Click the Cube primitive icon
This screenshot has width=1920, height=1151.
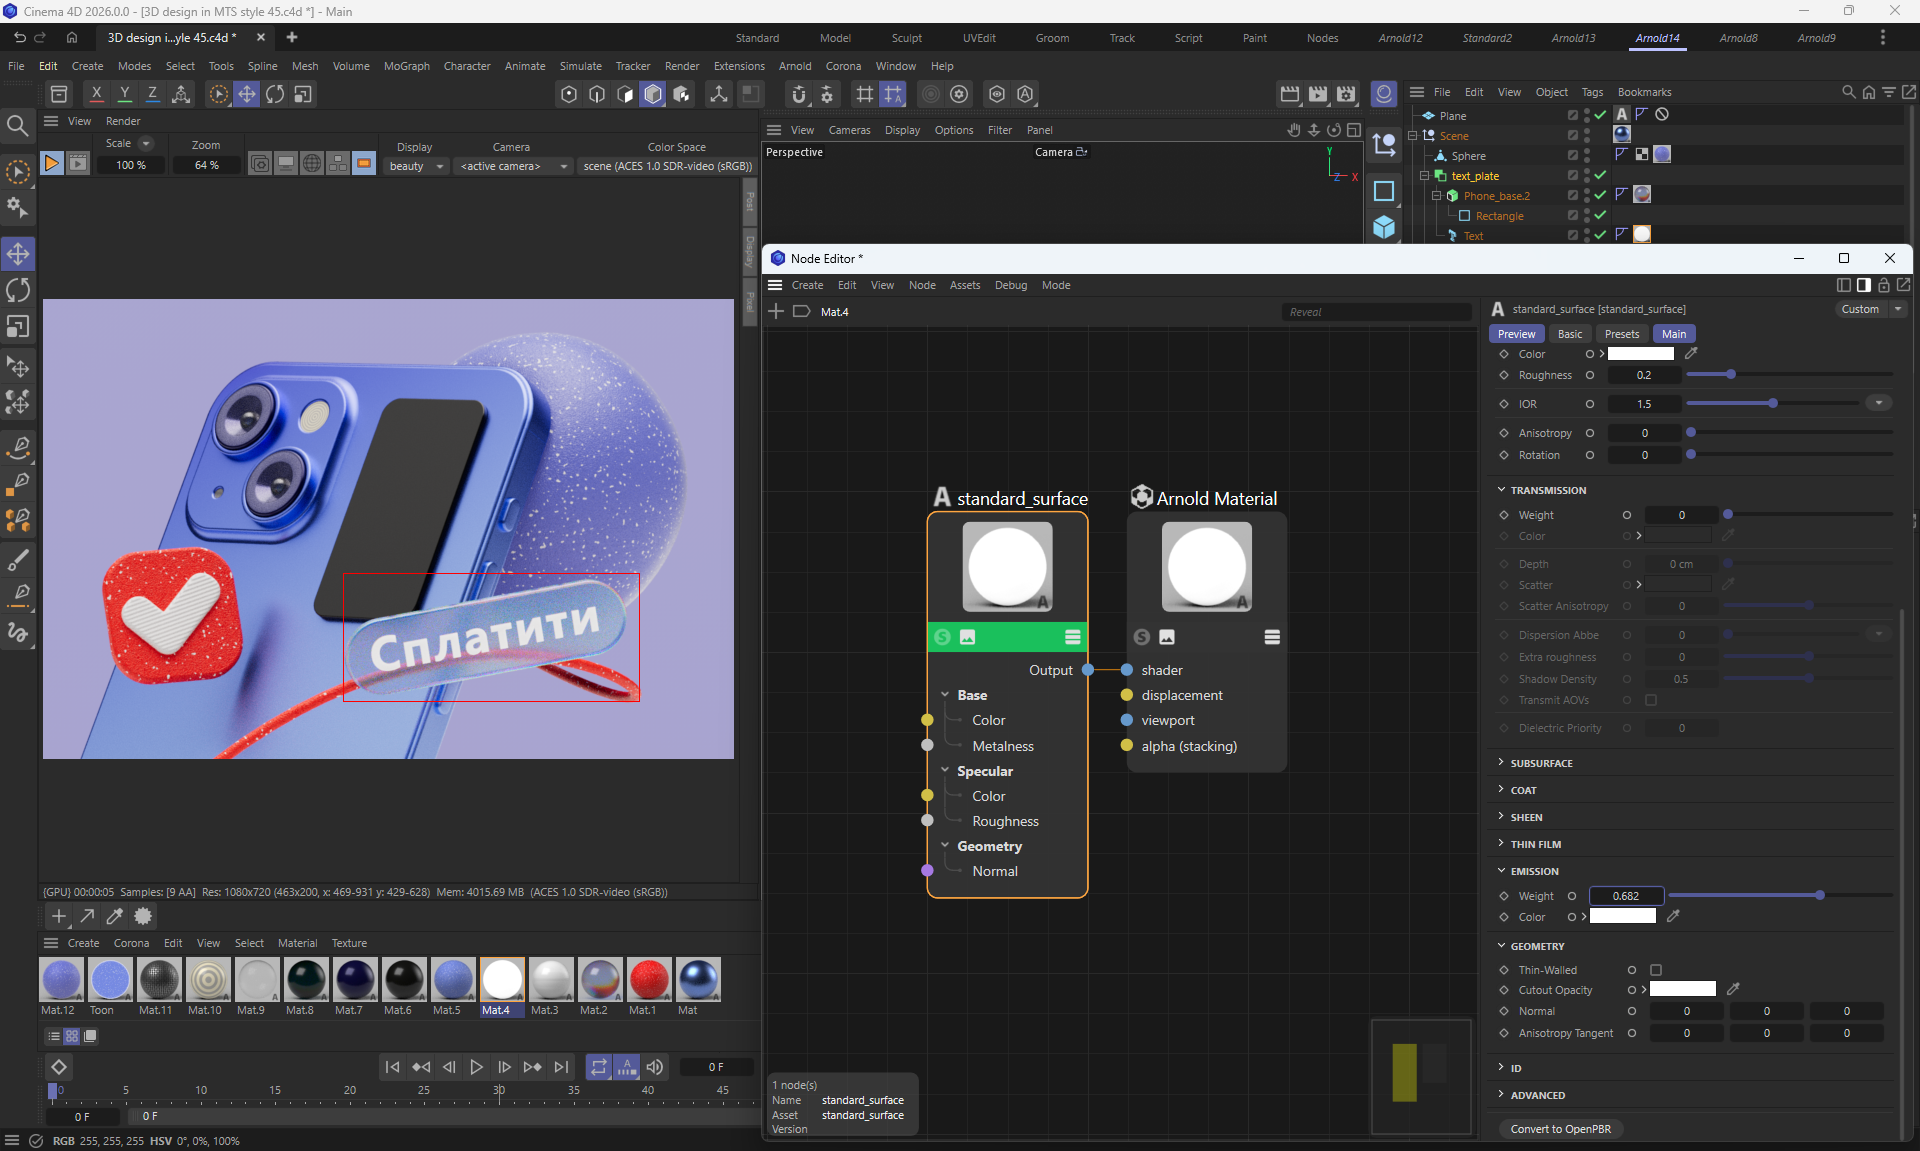click(x=1384, y=227)
